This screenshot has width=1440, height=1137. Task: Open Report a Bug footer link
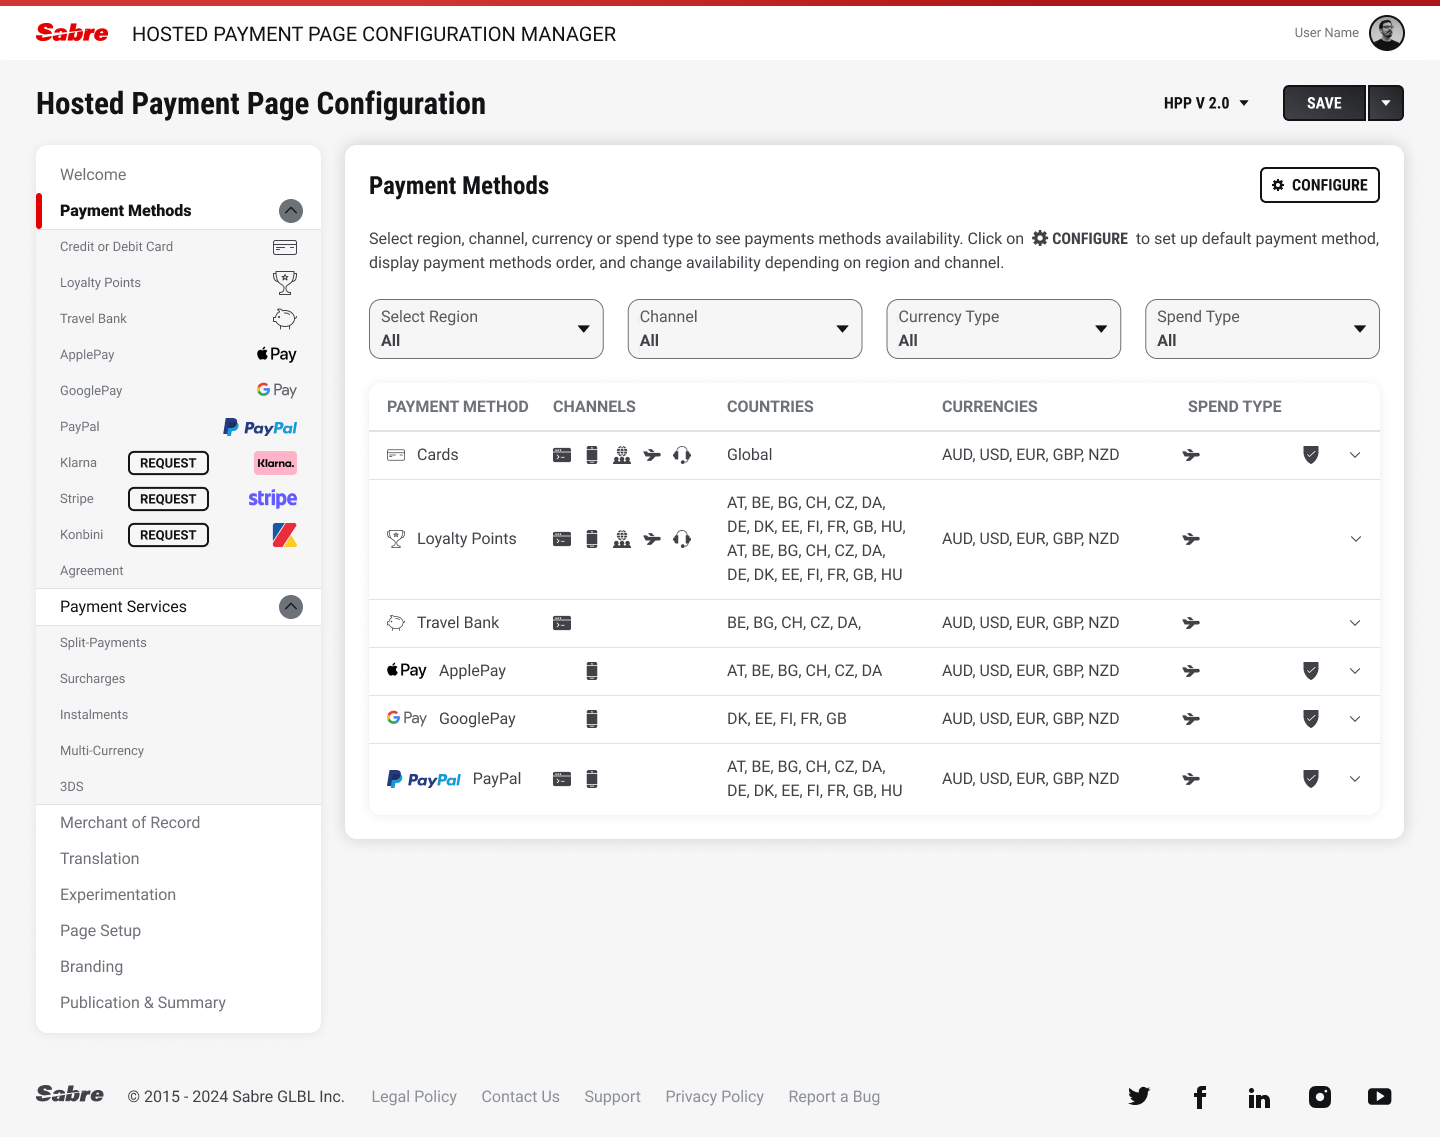click(x=834, y=1097)
